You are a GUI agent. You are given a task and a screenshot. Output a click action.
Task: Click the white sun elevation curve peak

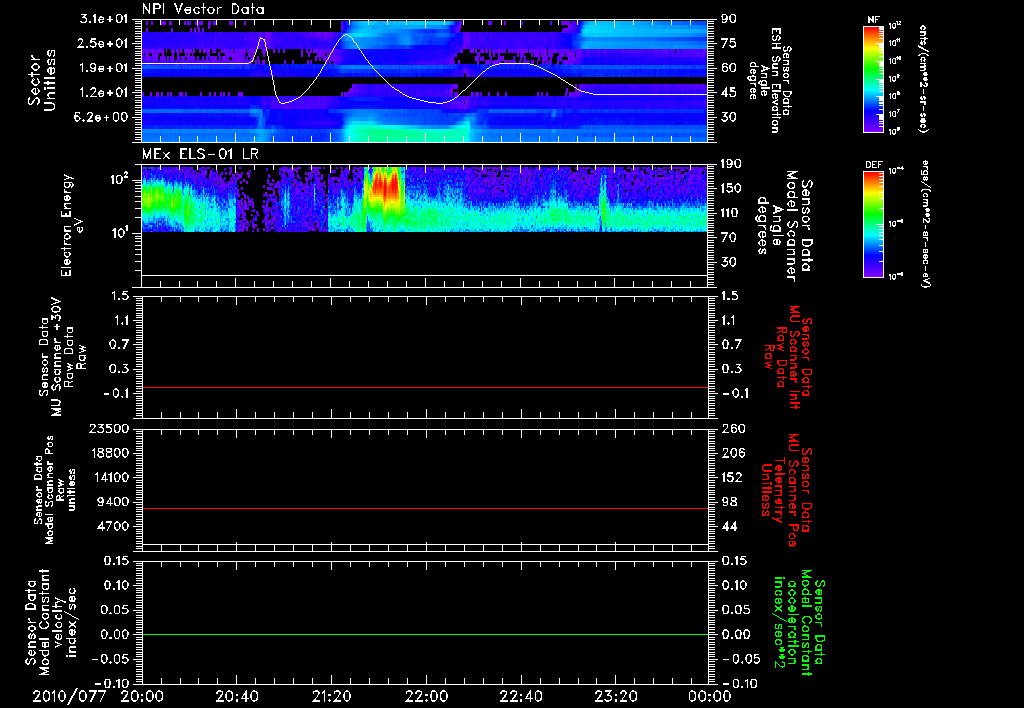coord(346,35)
